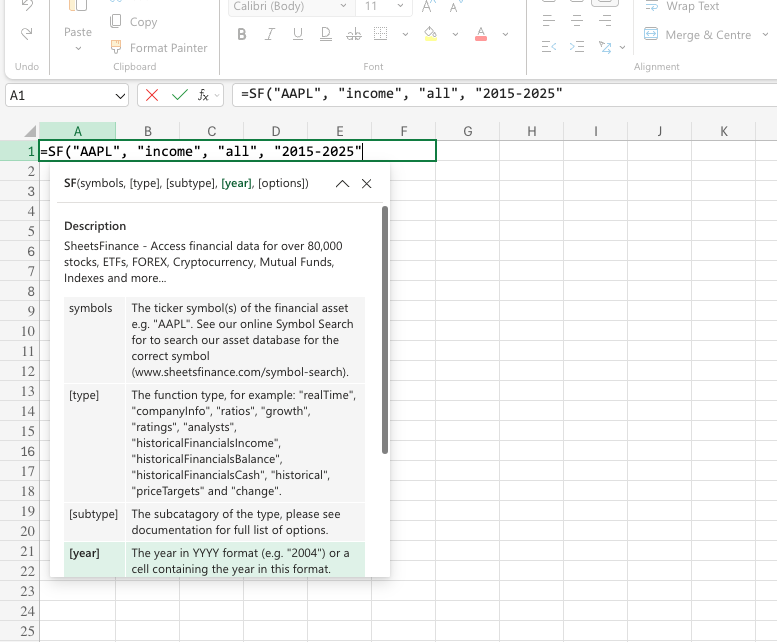Select column A header
Viewport: 777px width, 642px height.
[78, 131]
